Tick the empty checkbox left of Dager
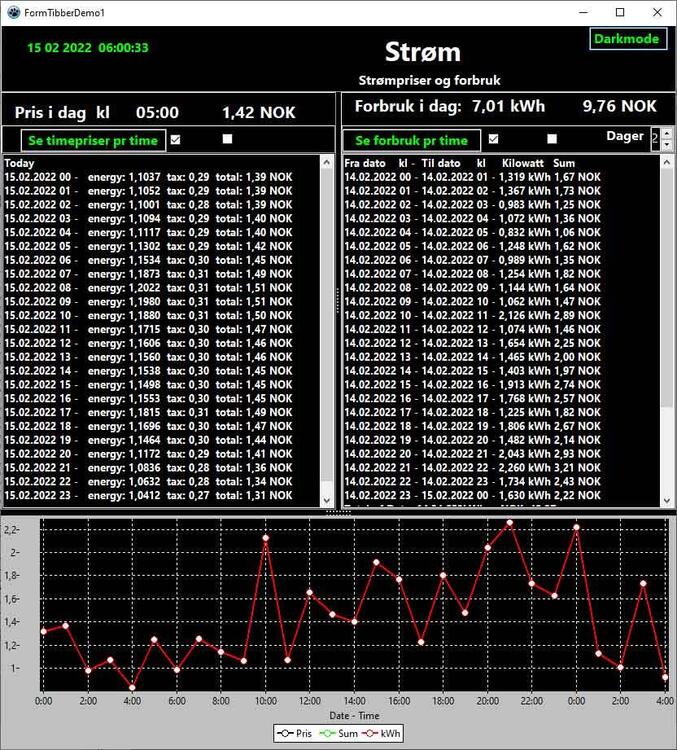677x750 pixels. coord(552,140)
